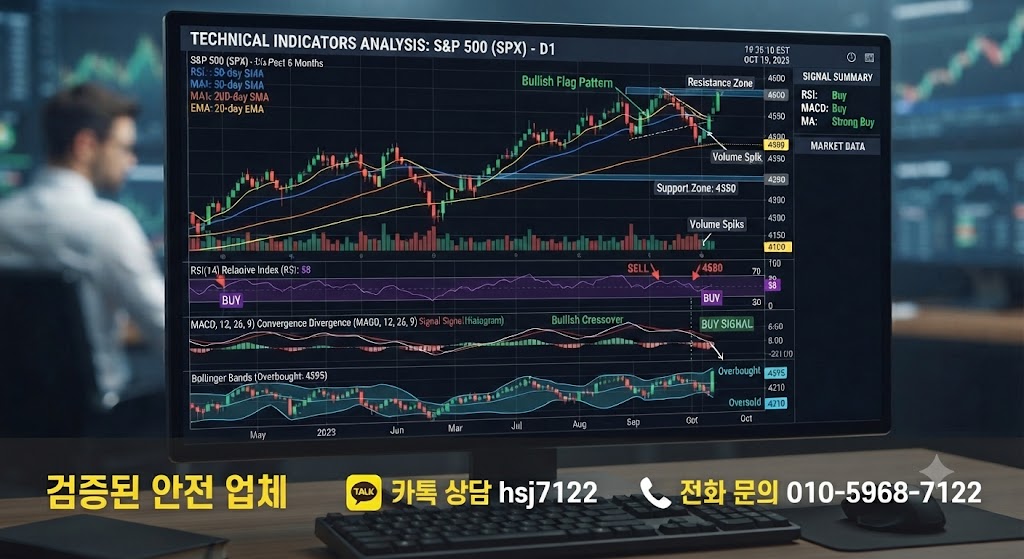Click the S&P 500 (SPX) Past 6 Months label
Image resolution: width=1024 pixels, height=559 pixels.
coord(257,62)
